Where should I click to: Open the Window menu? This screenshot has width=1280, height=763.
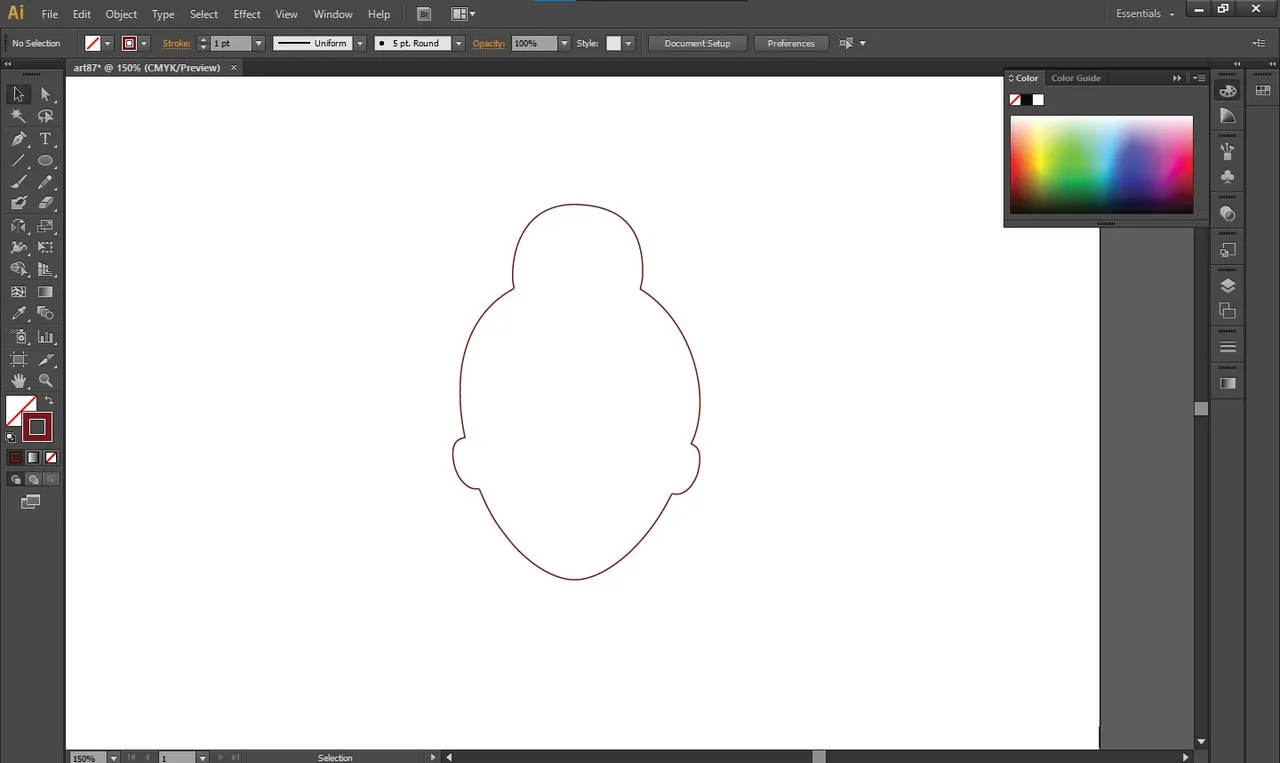[x=333, y=14]
